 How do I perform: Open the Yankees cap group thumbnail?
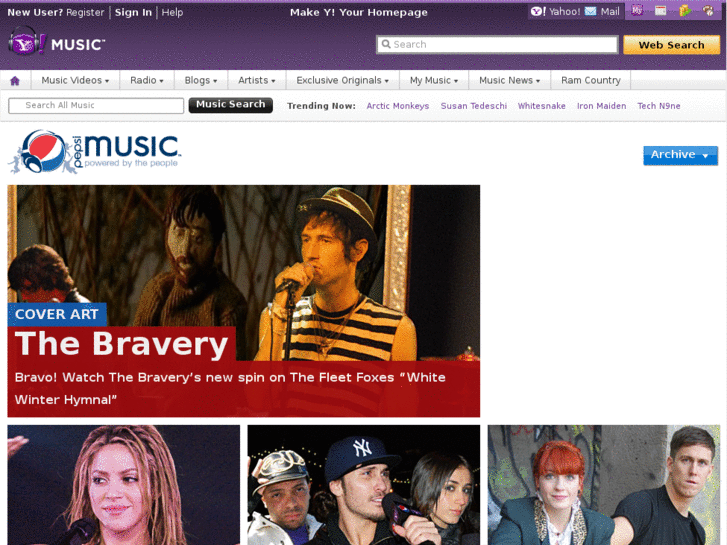(x=364, y=485)
